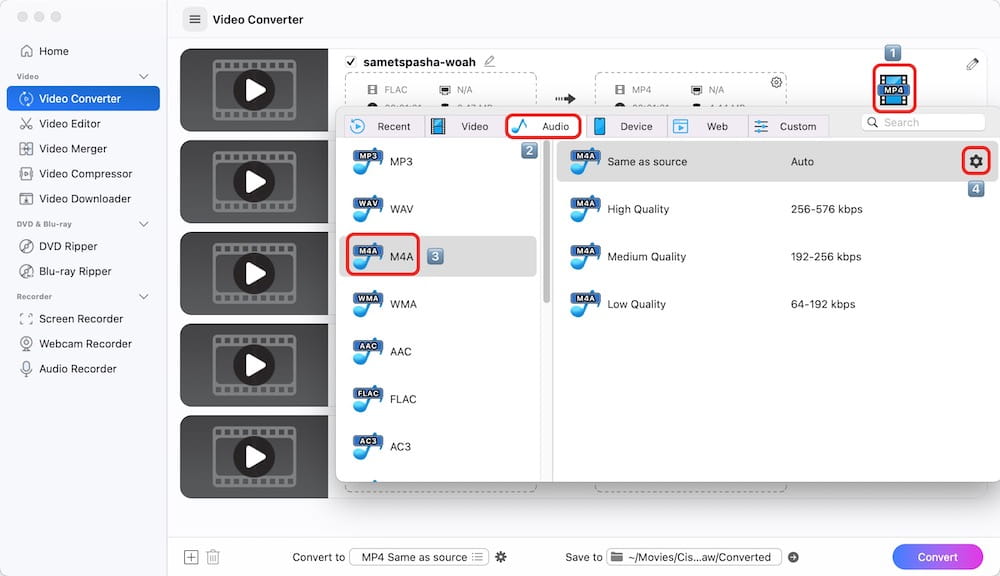Choose WAV audio format
Image resolution: width=1000 pixels, height=576 pixels.
click(438, 209)
